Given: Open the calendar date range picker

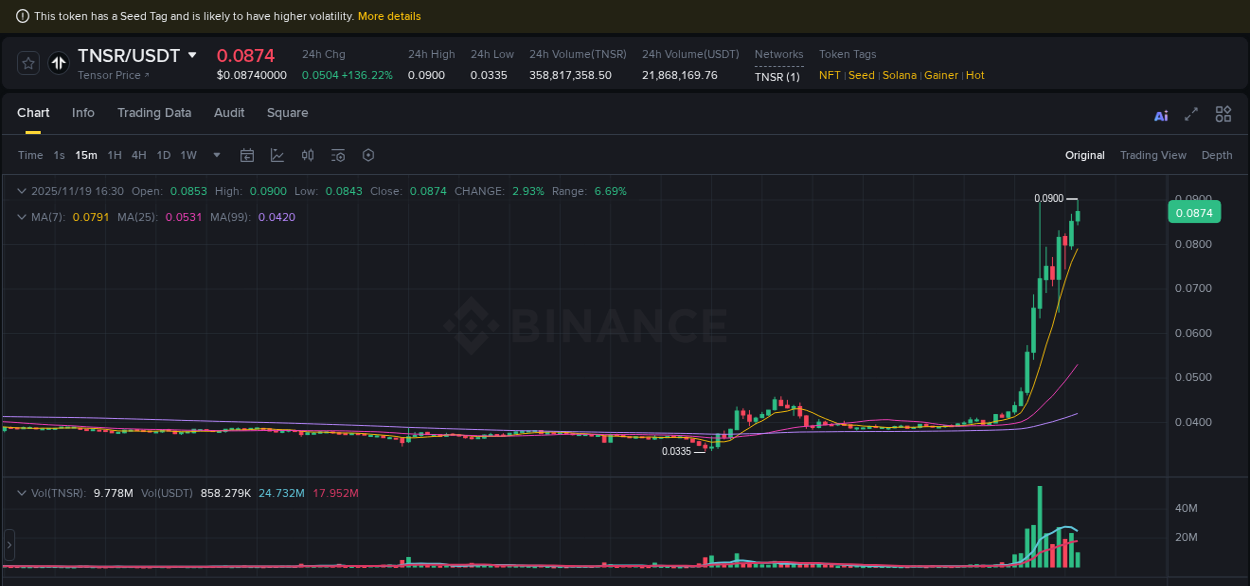Looking at the screenshot, I should click(247, 155).
